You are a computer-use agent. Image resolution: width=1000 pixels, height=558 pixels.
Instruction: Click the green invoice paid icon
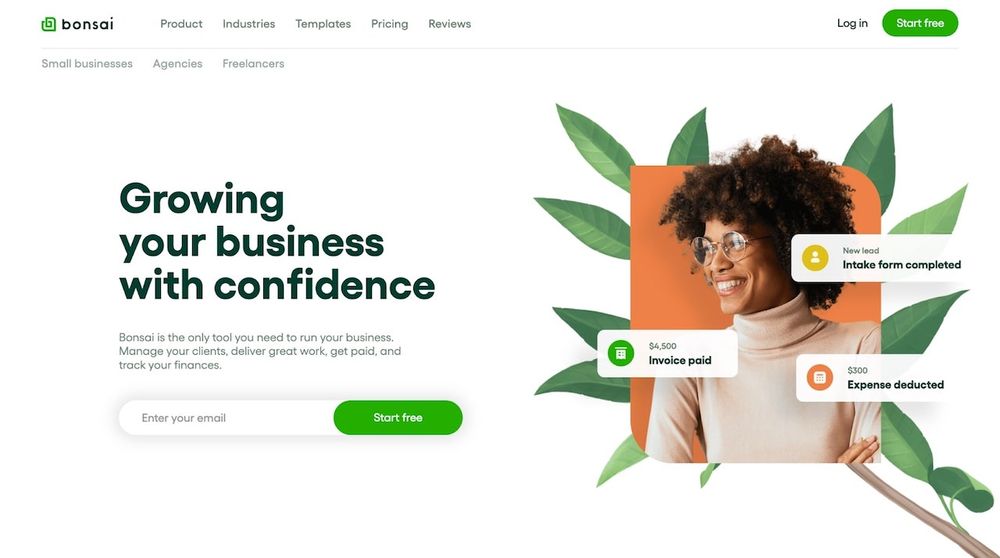coord(621,353)
